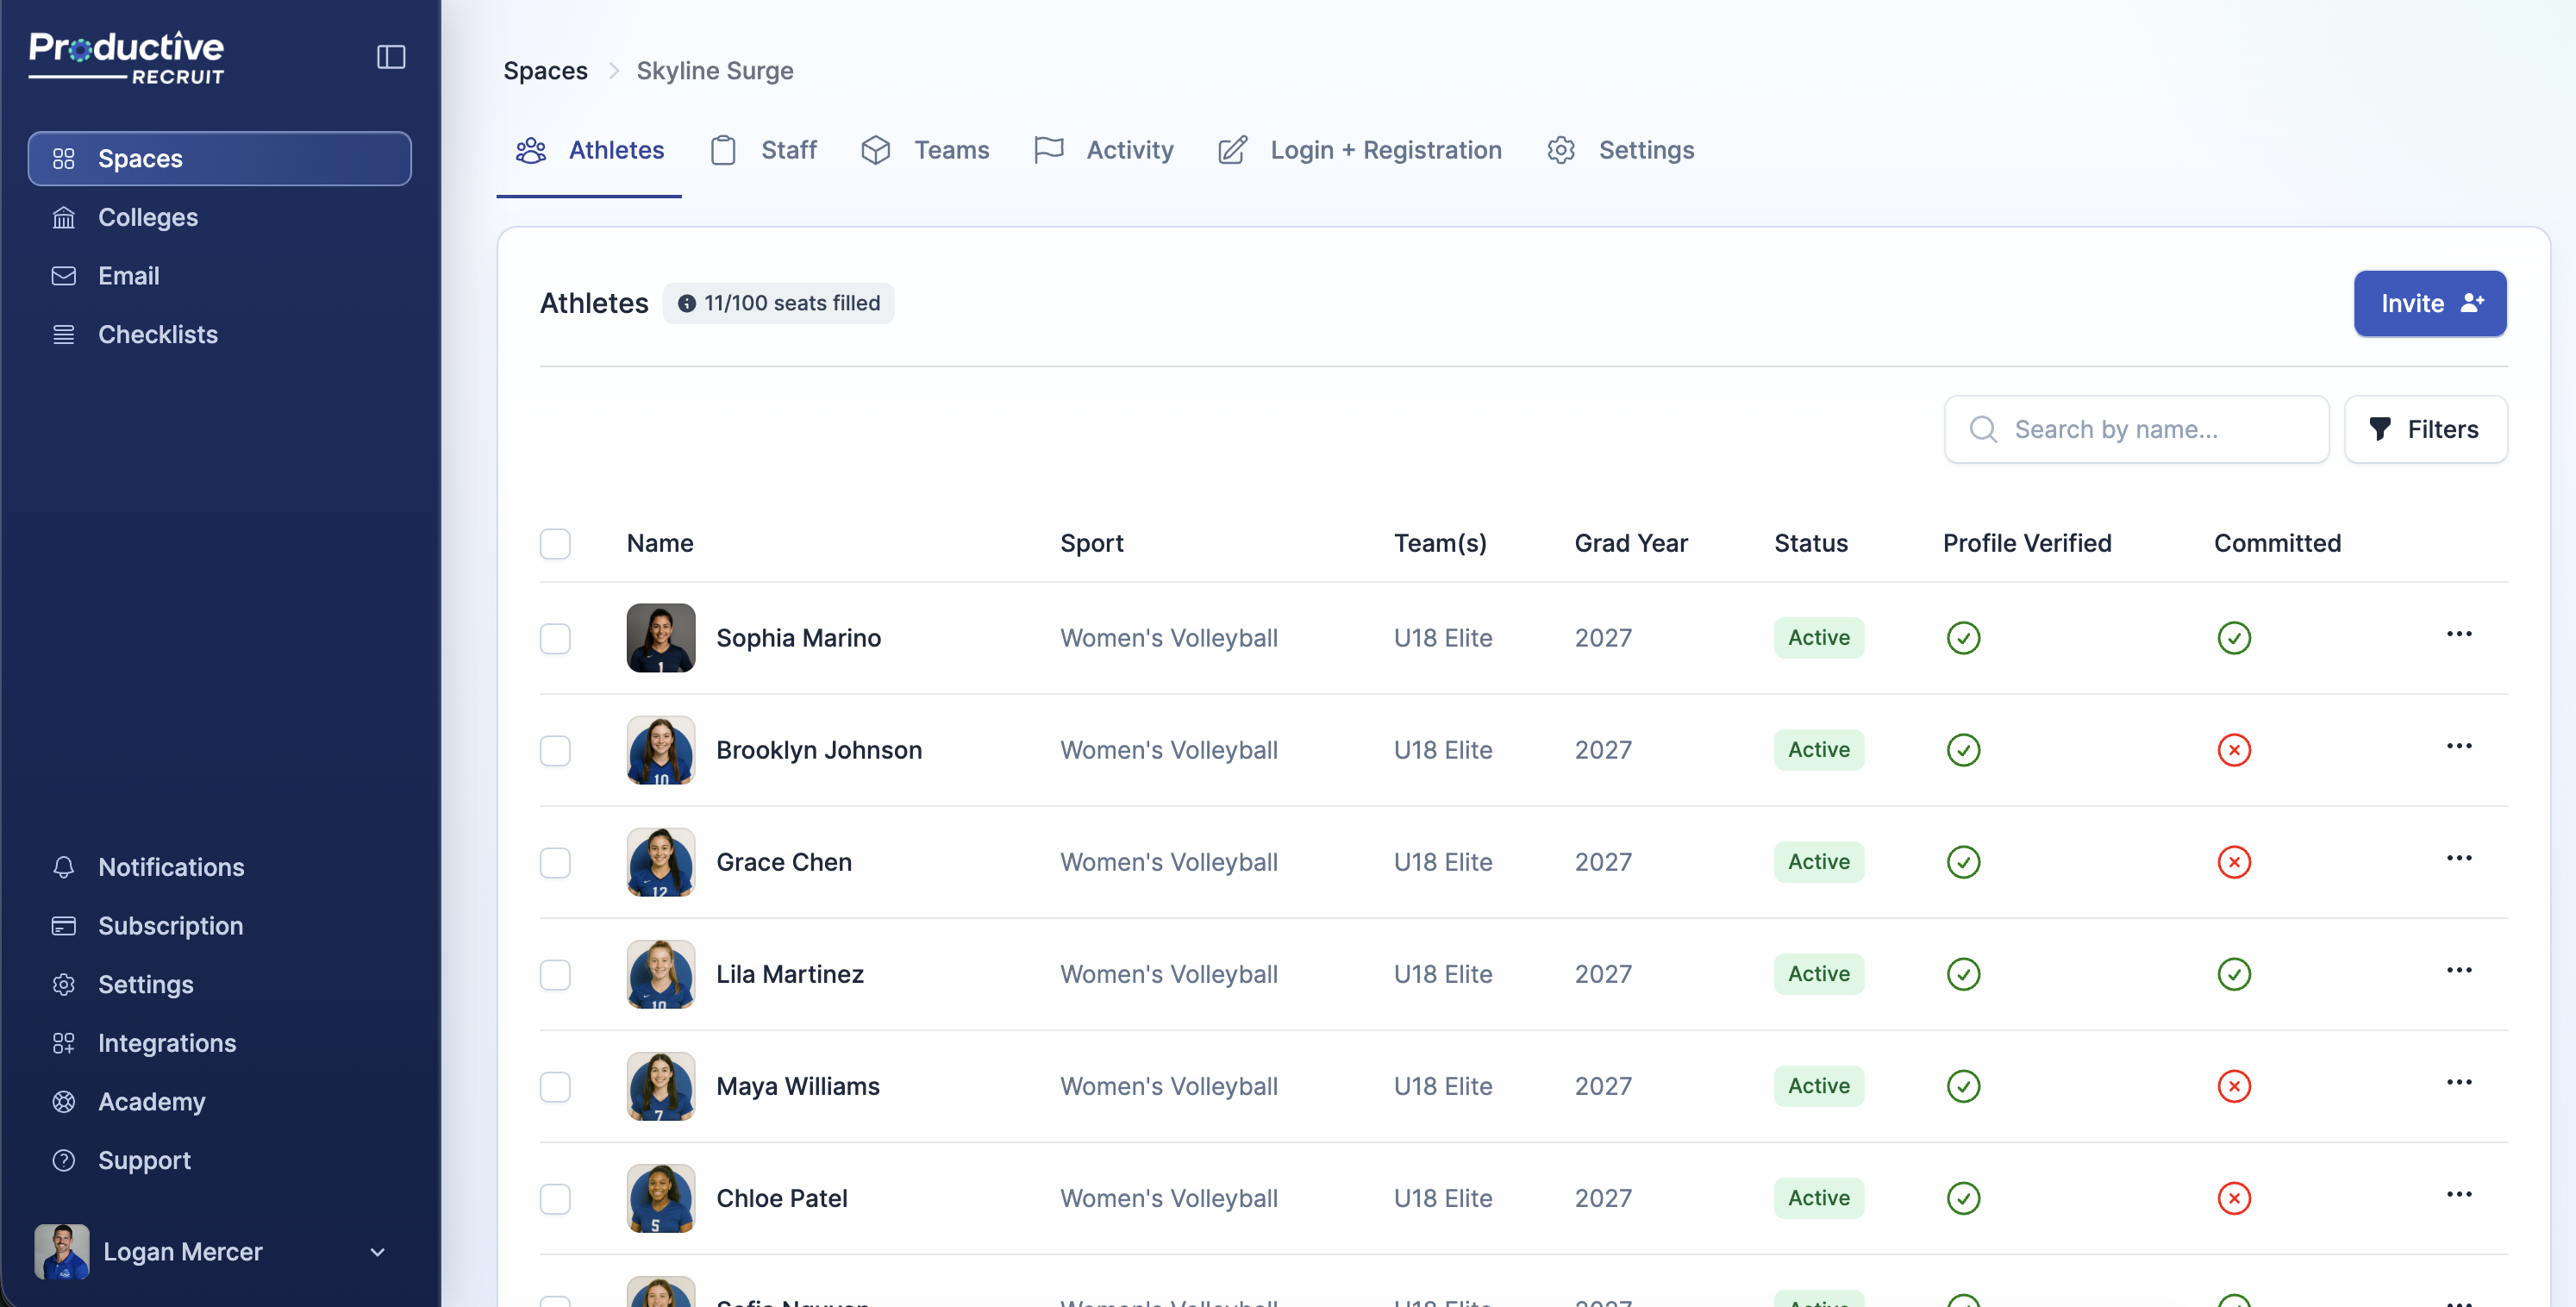Open the Activity tab
This screenshot has width=2576, height=1307.
click(x=1129, y=150)
